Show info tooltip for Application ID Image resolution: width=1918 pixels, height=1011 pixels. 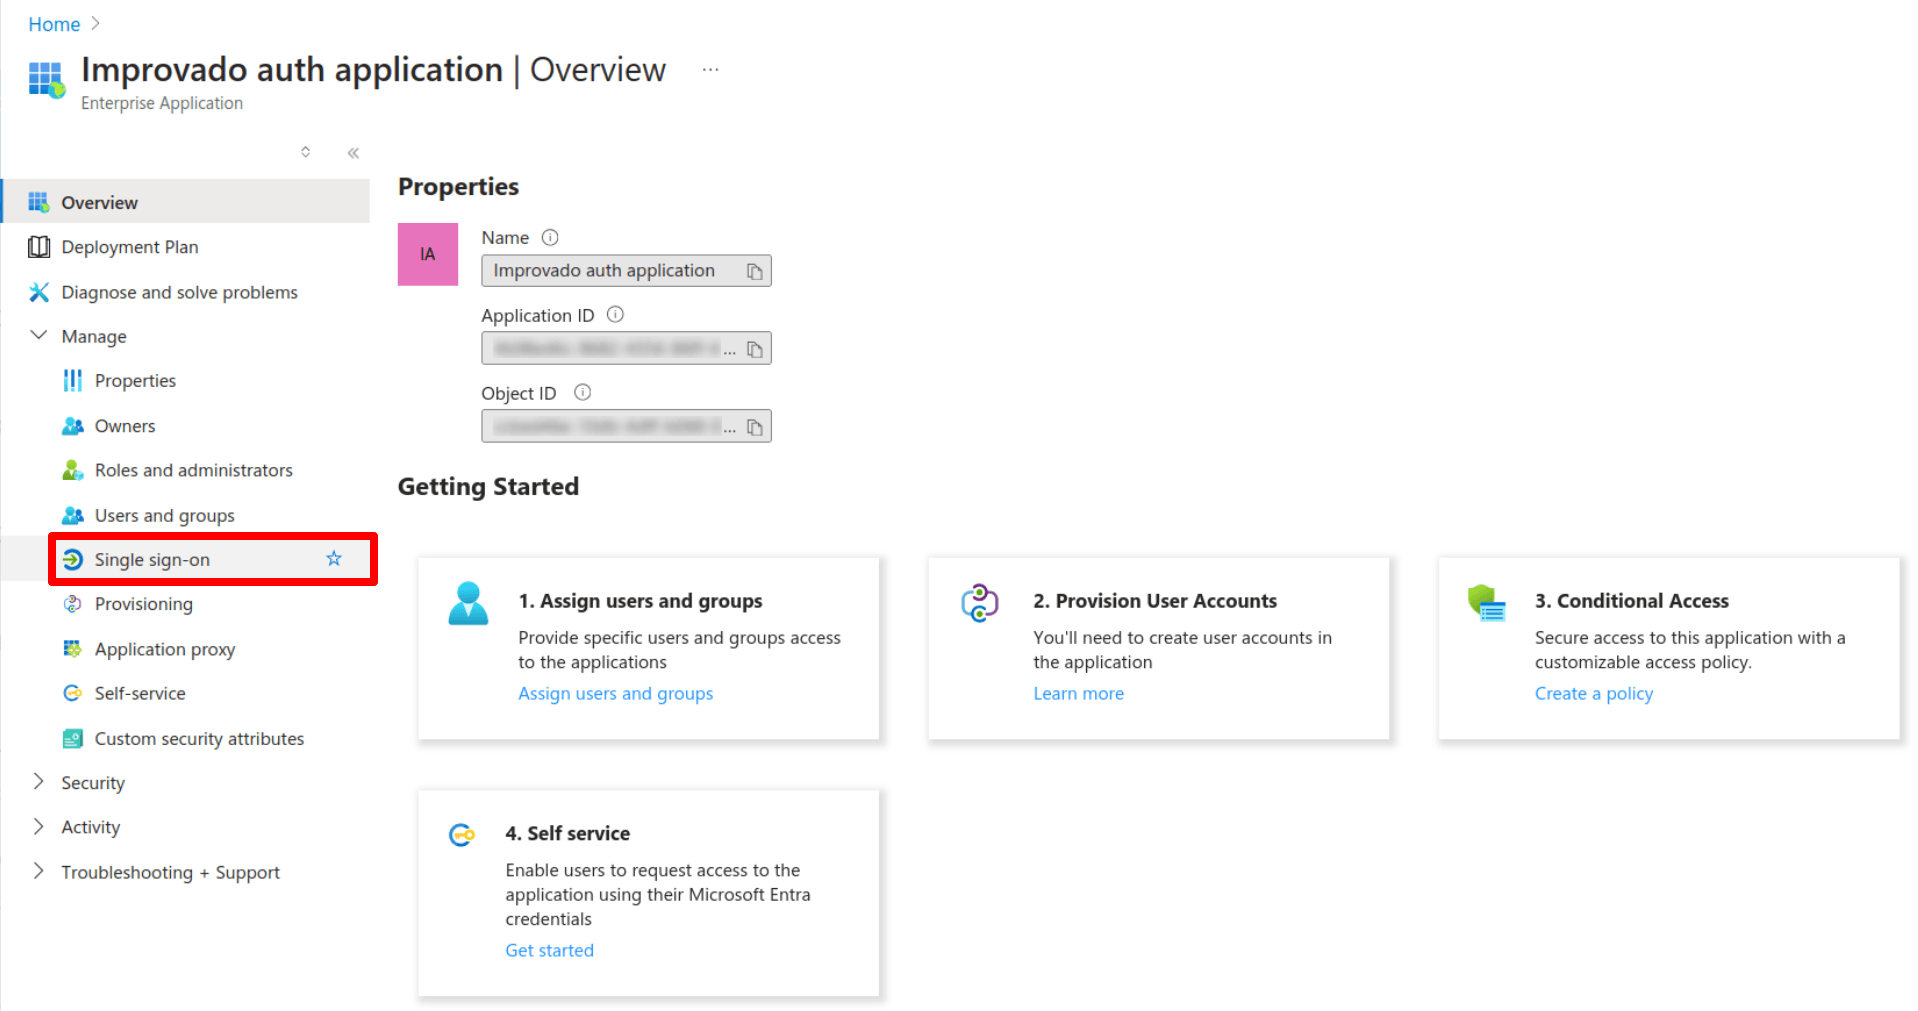click(x=616, y=314)
